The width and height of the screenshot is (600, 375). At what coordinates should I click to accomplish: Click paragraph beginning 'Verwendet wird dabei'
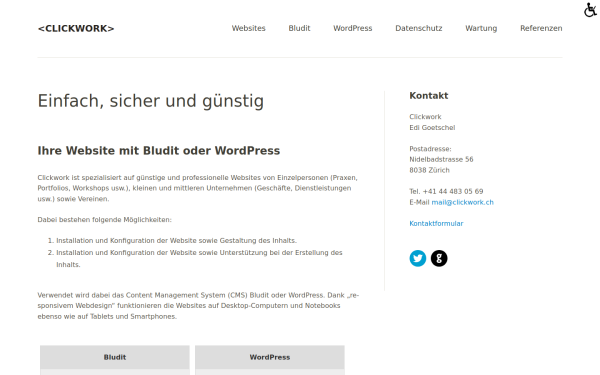pos(198,306)
